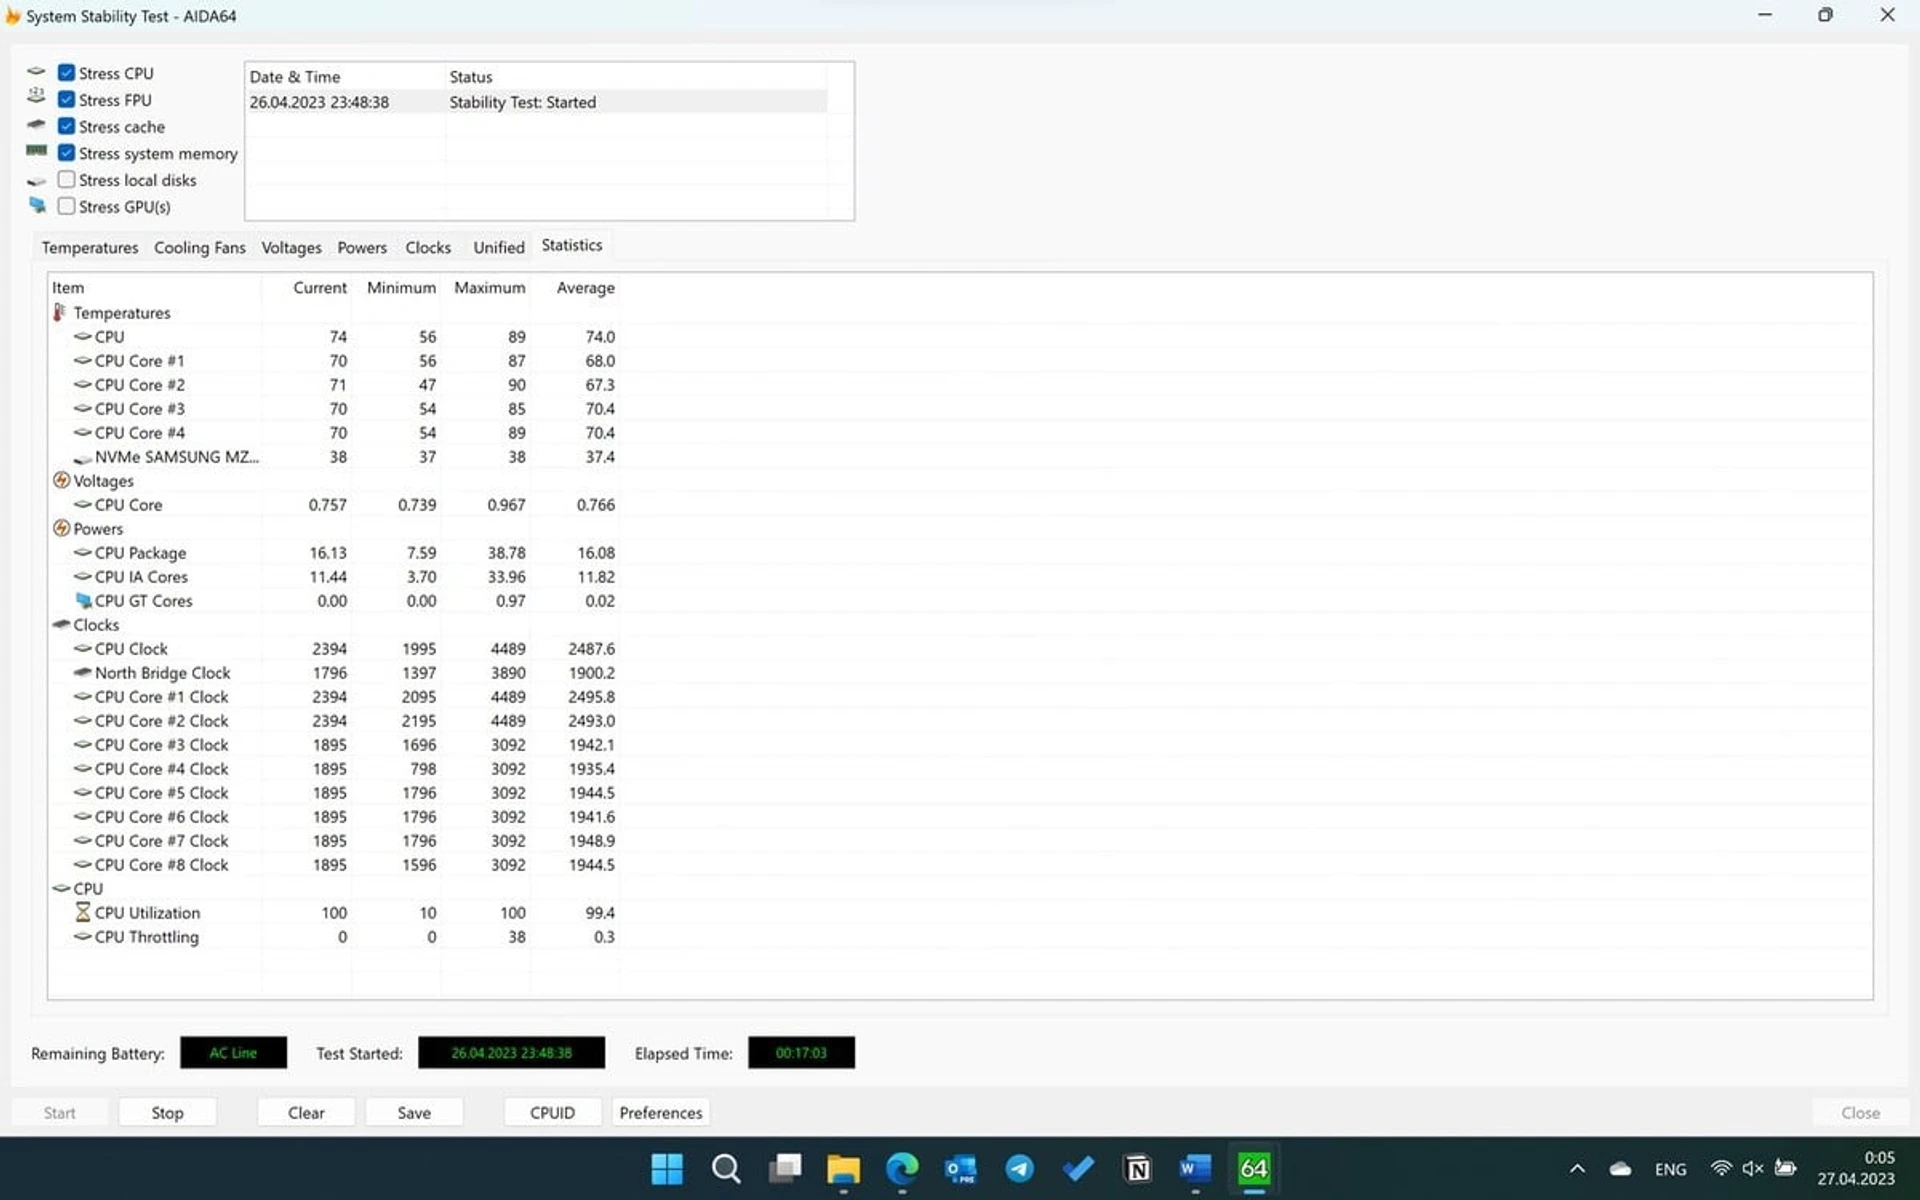Open the Cooling Fans tab
This screenshot has height=1200, width=1920.
pyautogui.click(x=199, y=247)
